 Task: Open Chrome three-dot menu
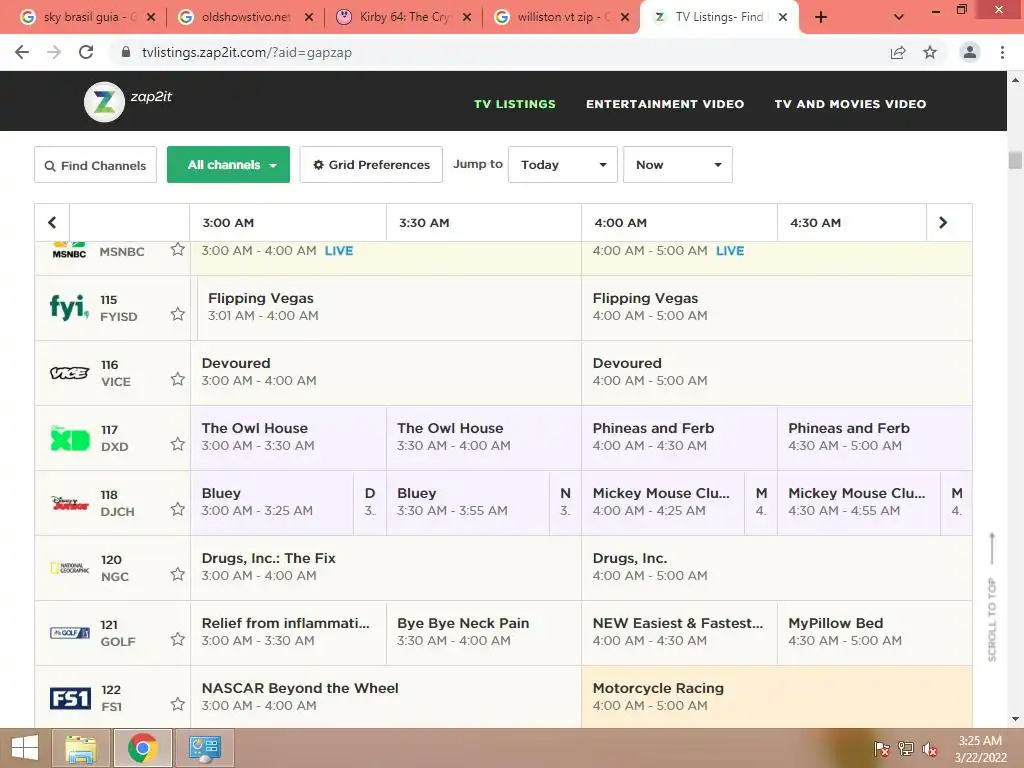pos(1002,52)
